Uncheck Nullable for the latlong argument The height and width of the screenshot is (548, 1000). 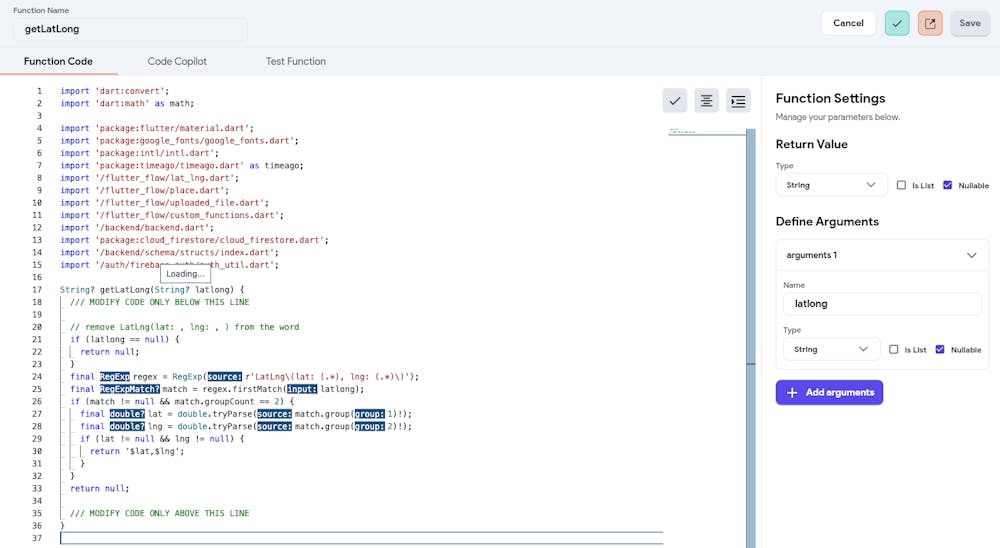[x=940, y=349]
